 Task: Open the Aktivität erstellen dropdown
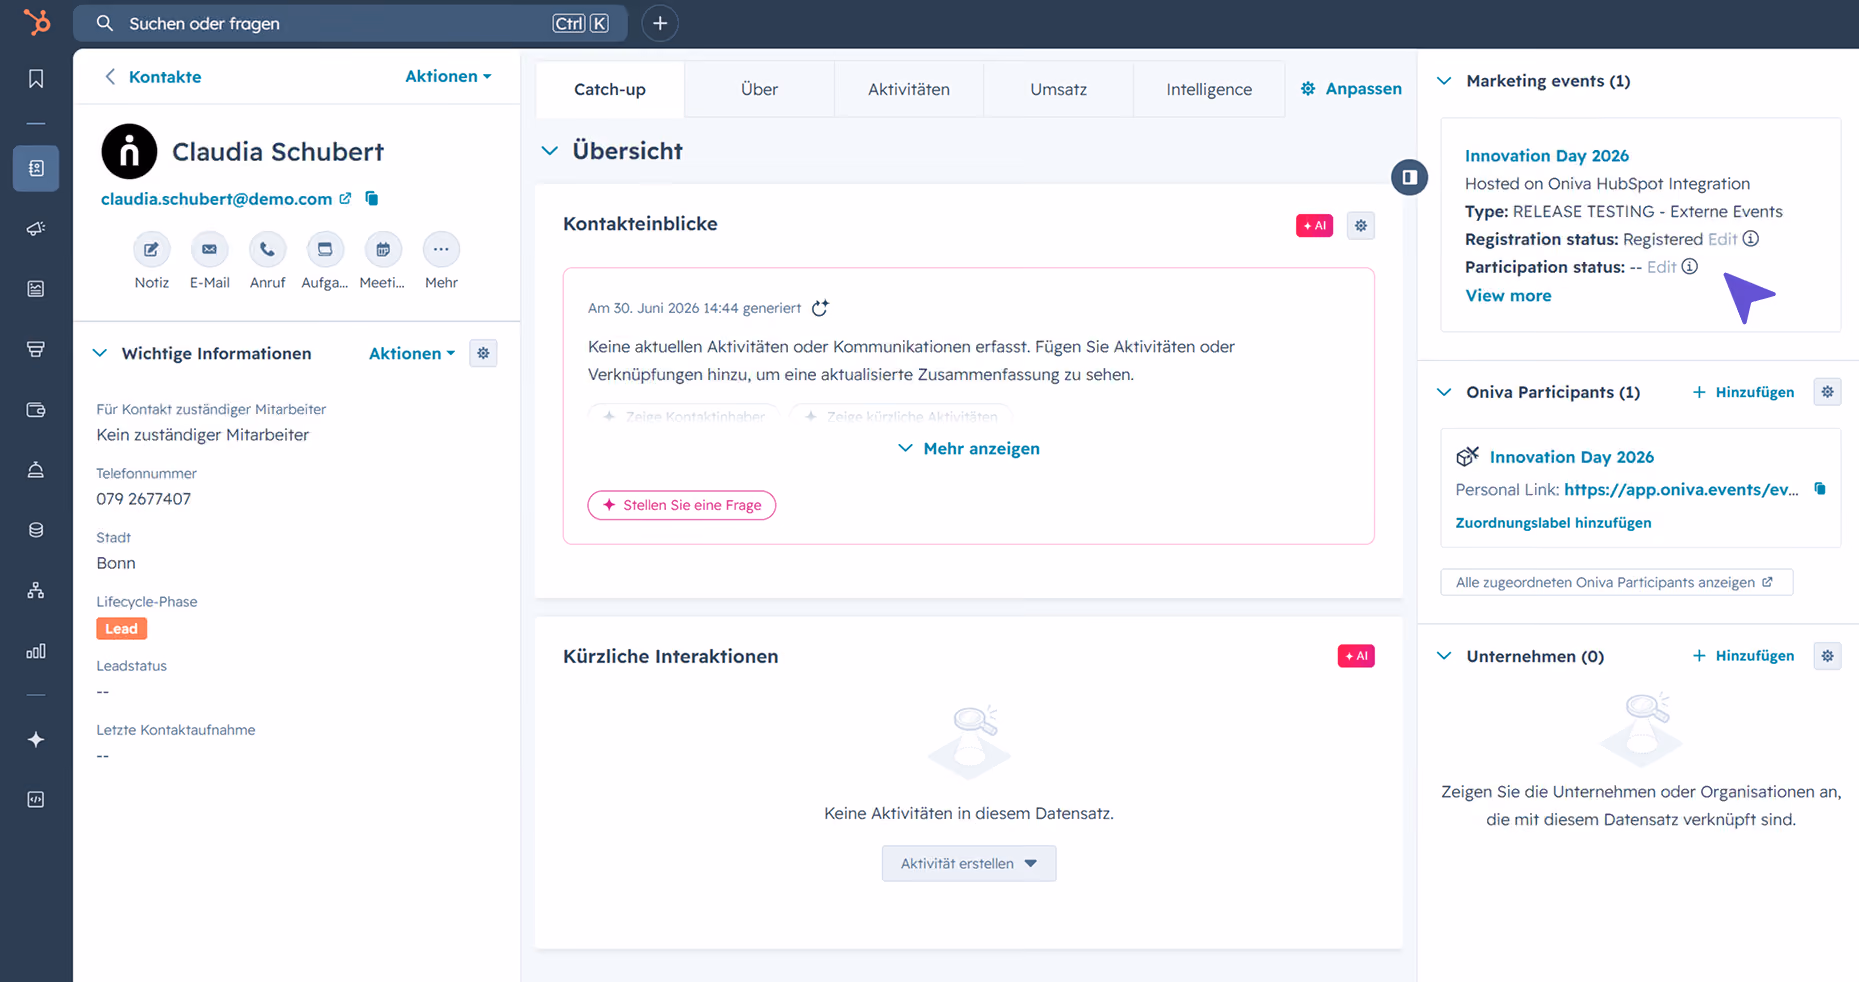(969, 863)
